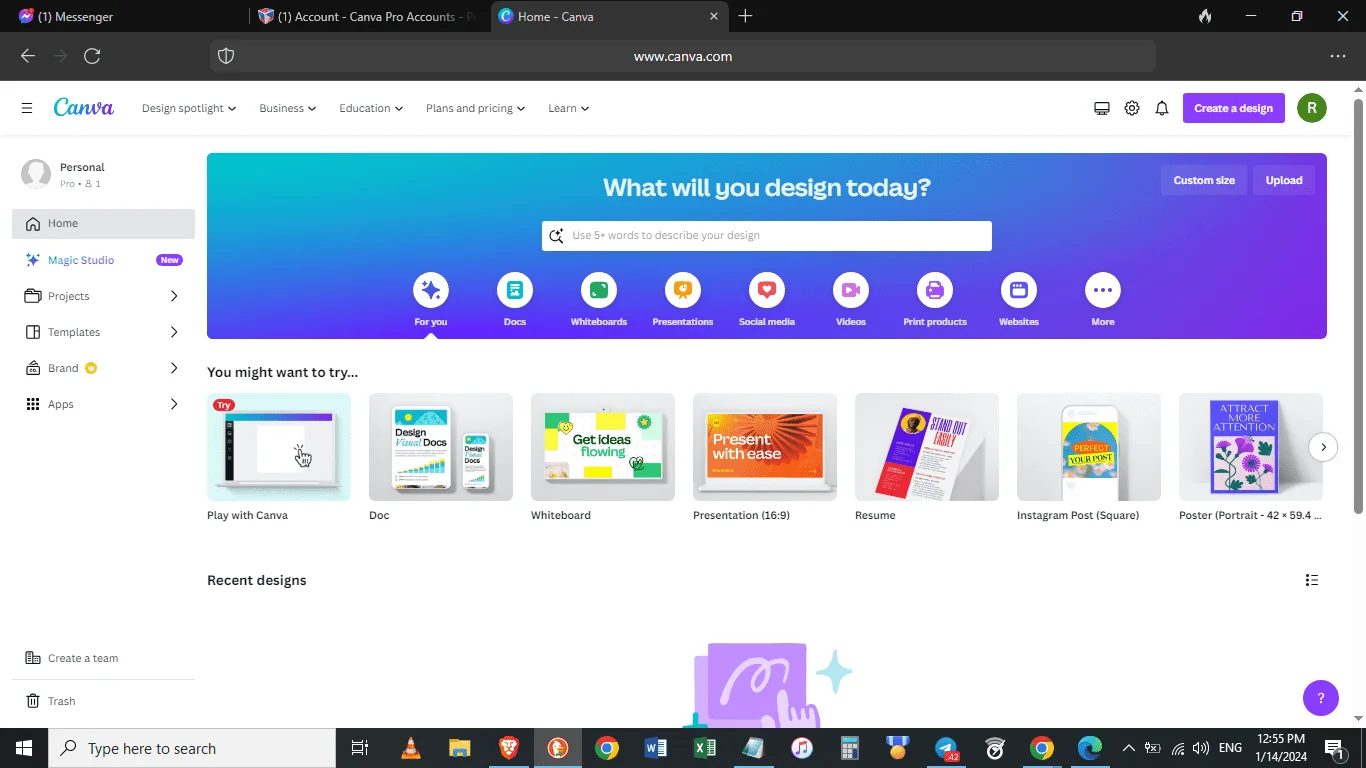Open the purple help question button

pyautogui.click(x=1321, y=698)
